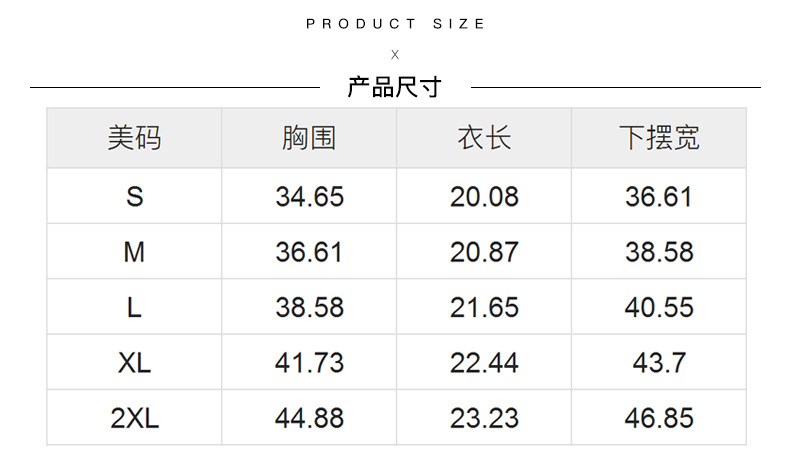
Task: Click the 下摆宽 column header
Action: click(x=659, y=138)
